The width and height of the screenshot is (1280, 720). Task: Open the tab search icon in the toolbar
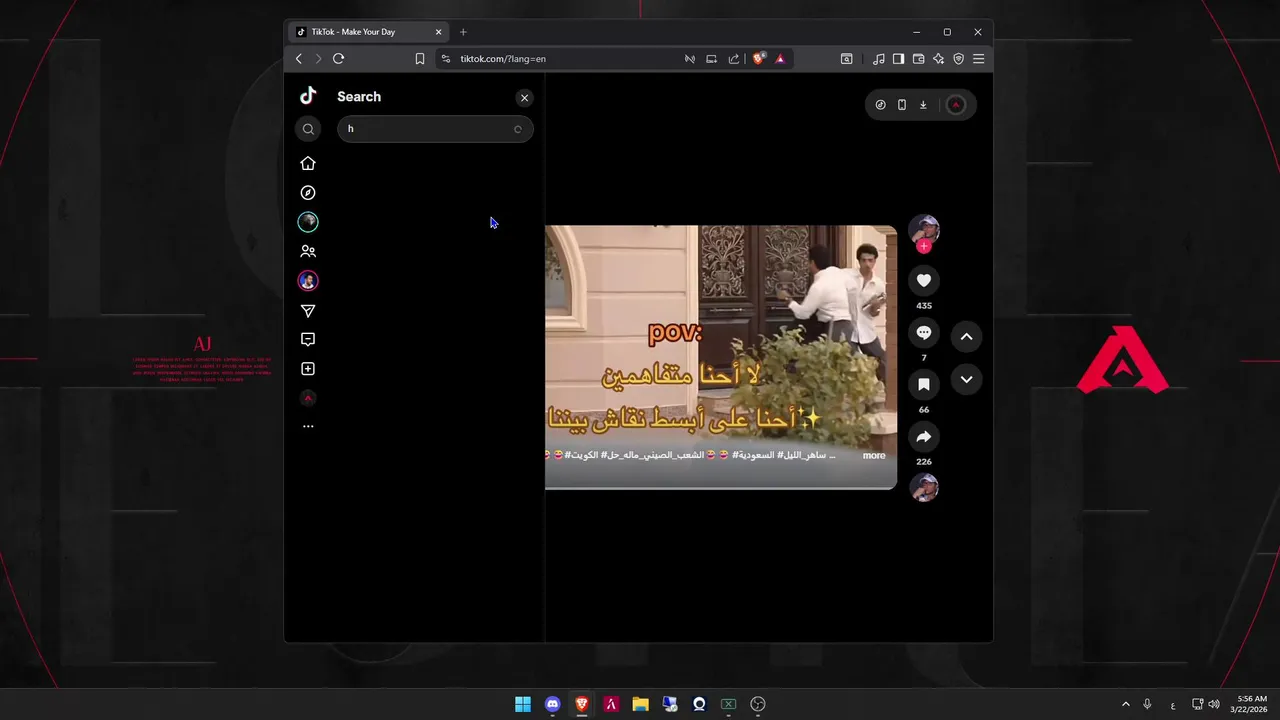pyautogui.click(x=846, y=59)
